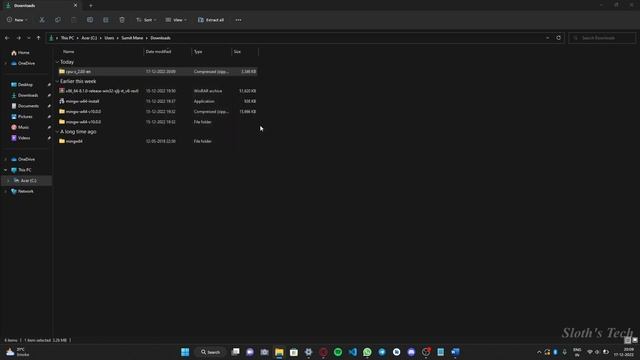Viewport: 640px width, 360px height.
Task: Open the Sort dropdown
Action: click(146, 20)
